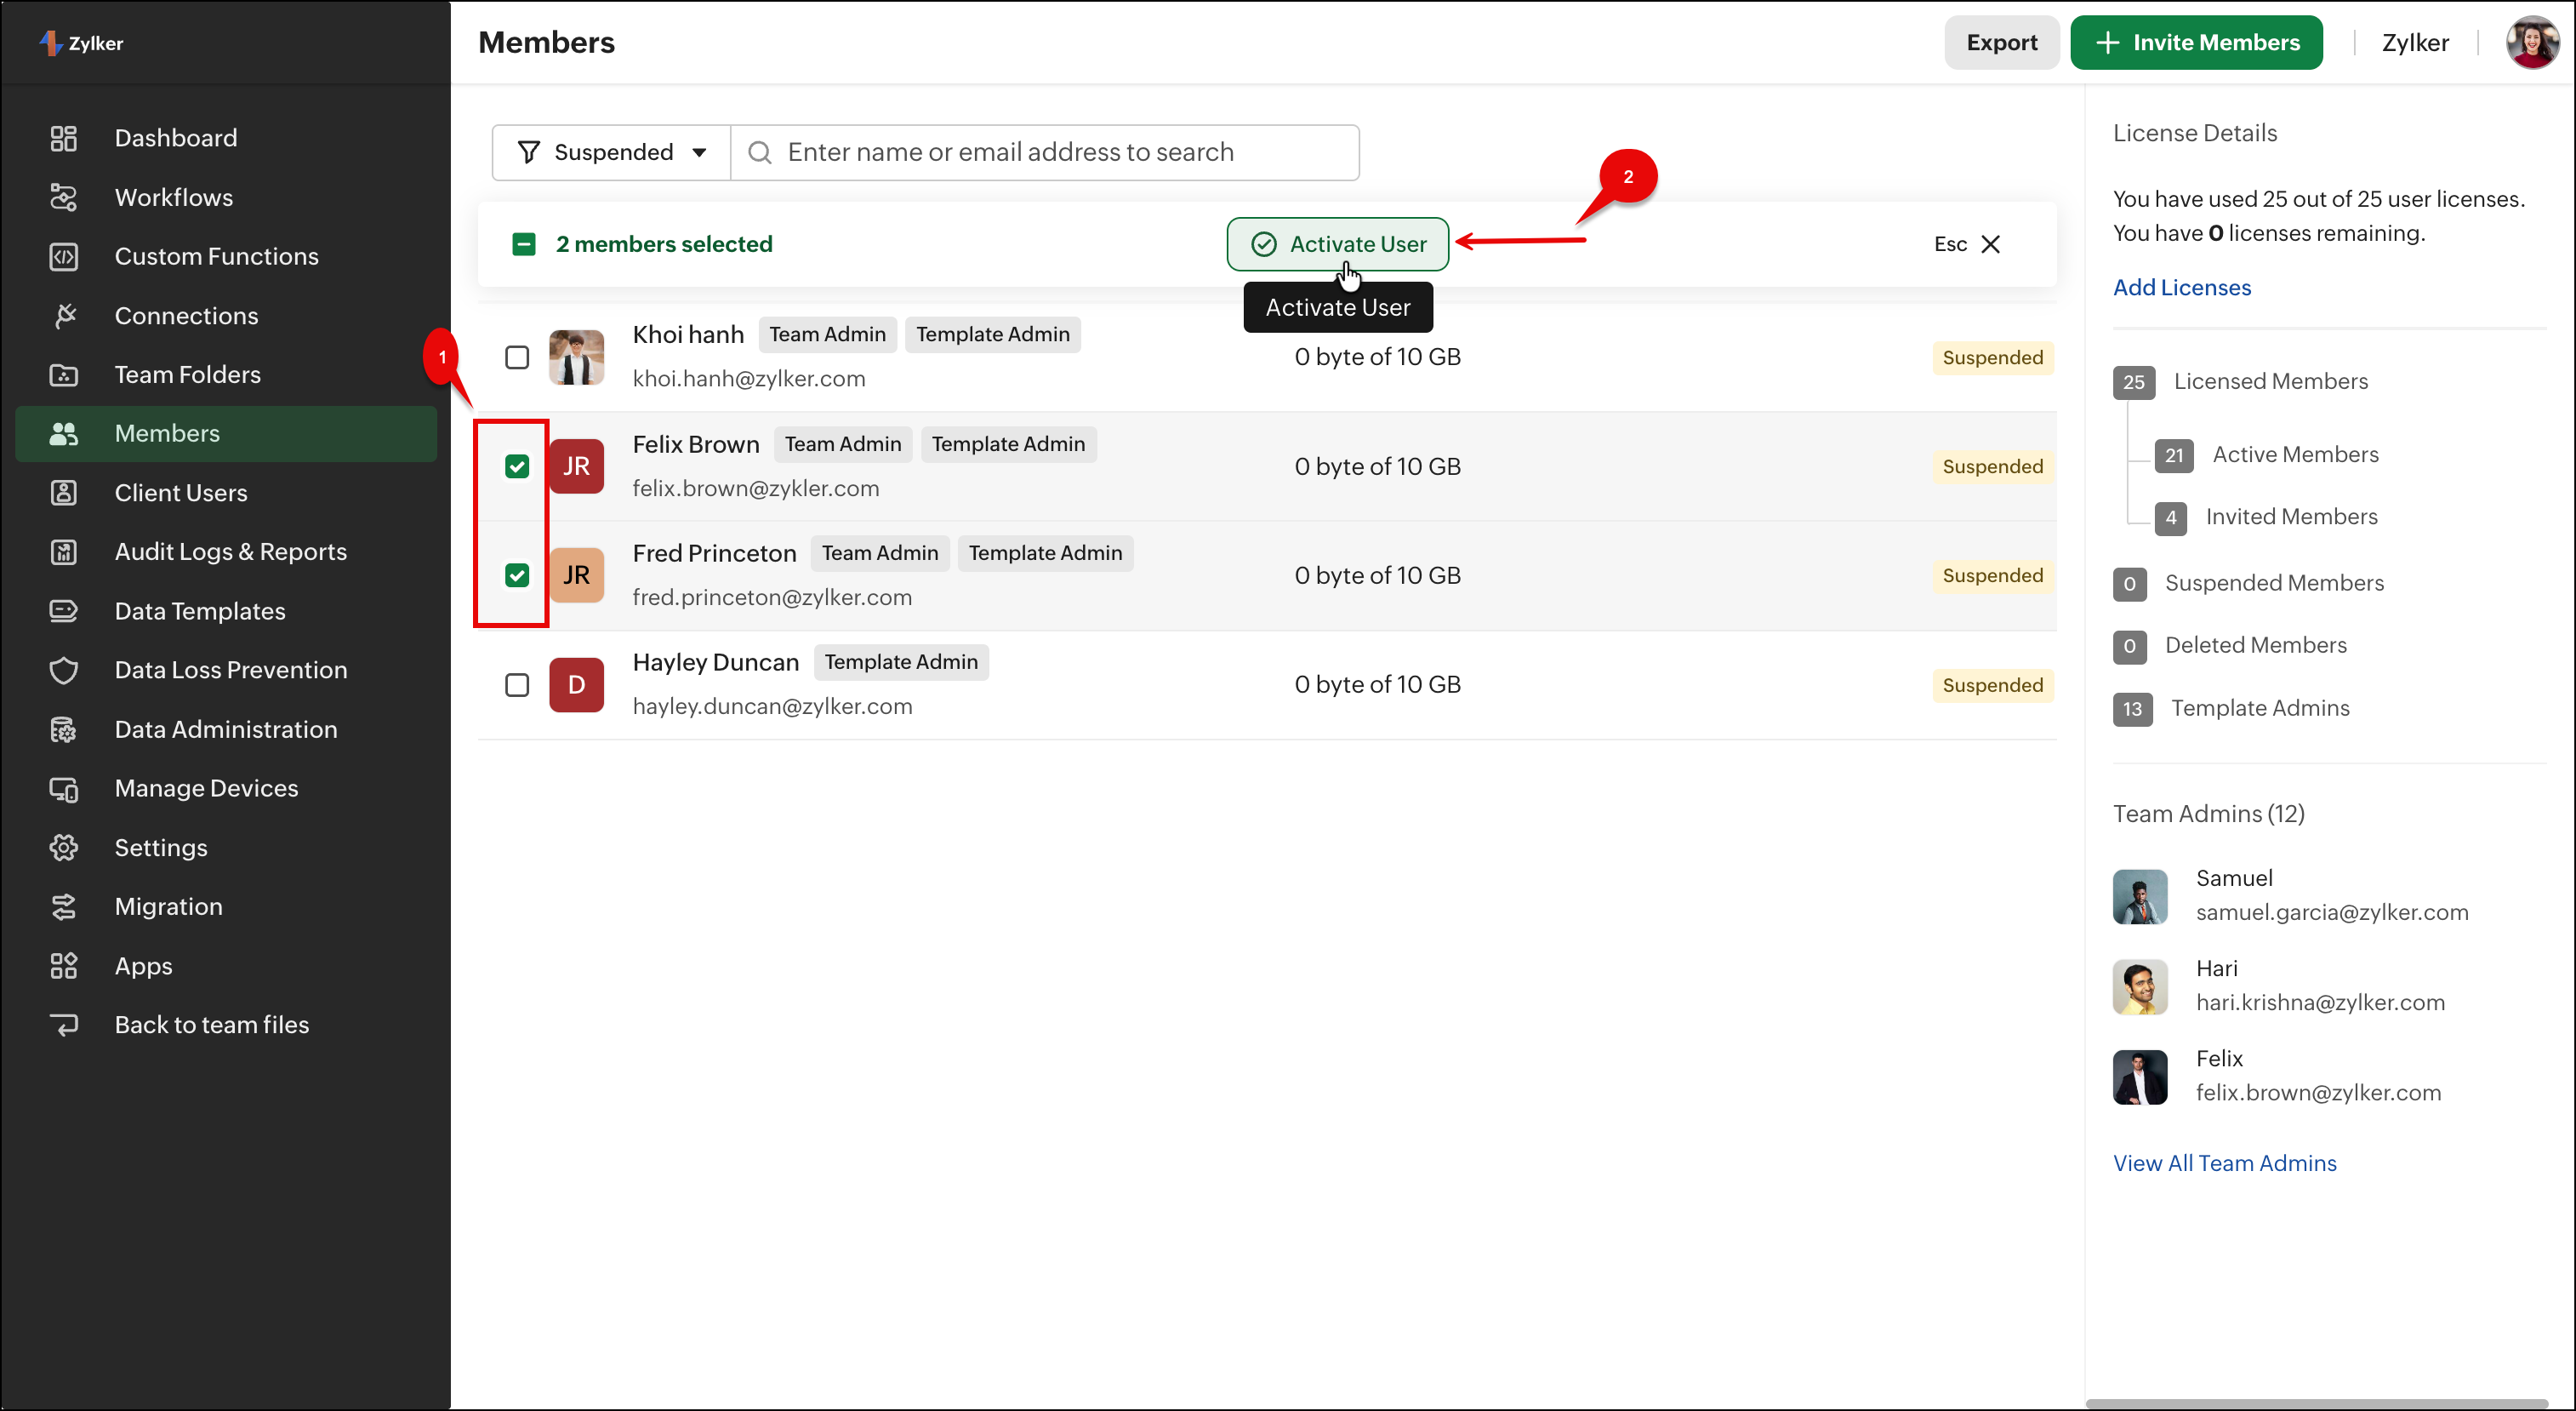Viewport: 2576px width, 1411px height.
Task: Go to Manage Devices
Action: tap(226, 789)
